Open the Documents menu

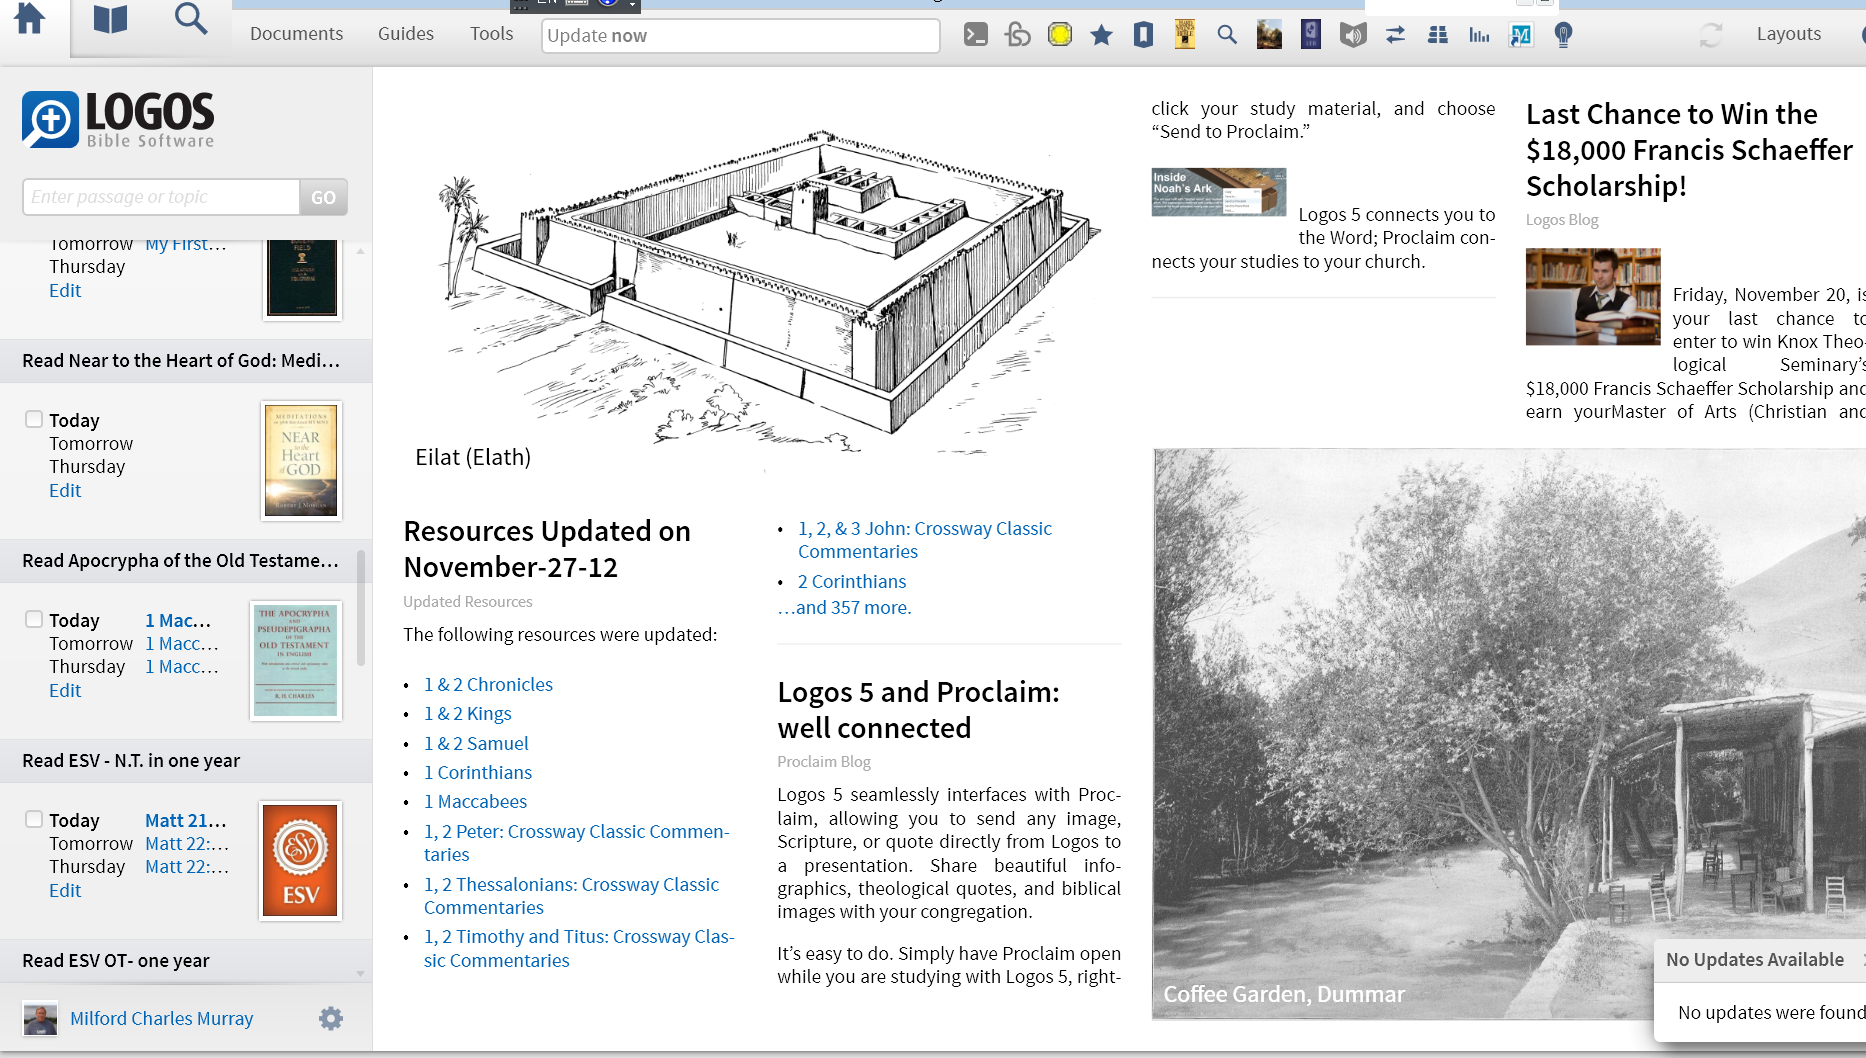[x=296, y=34]
